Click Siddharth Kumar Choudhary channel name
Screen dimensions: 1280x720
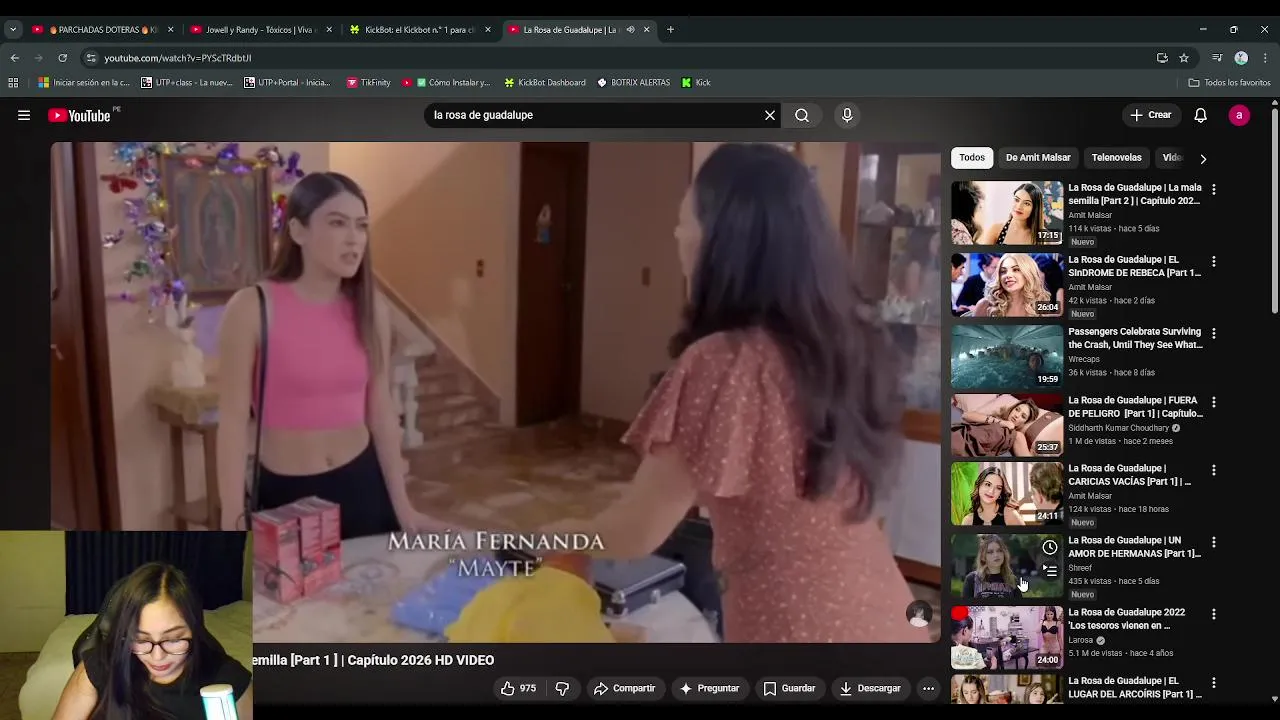click(1118, 428)
